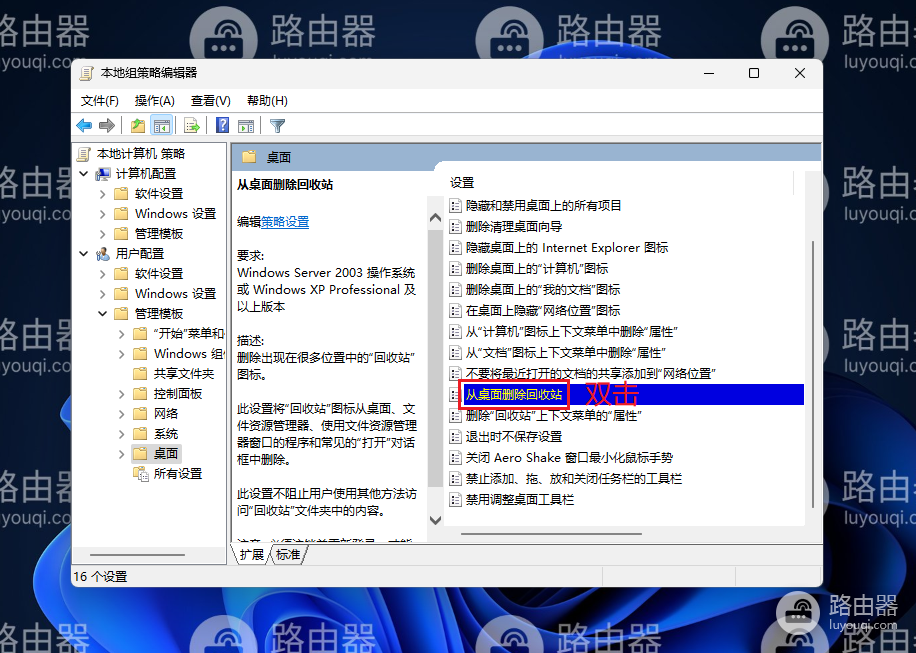Expand 软件设置 under 计算机配置

click(102, 194)
